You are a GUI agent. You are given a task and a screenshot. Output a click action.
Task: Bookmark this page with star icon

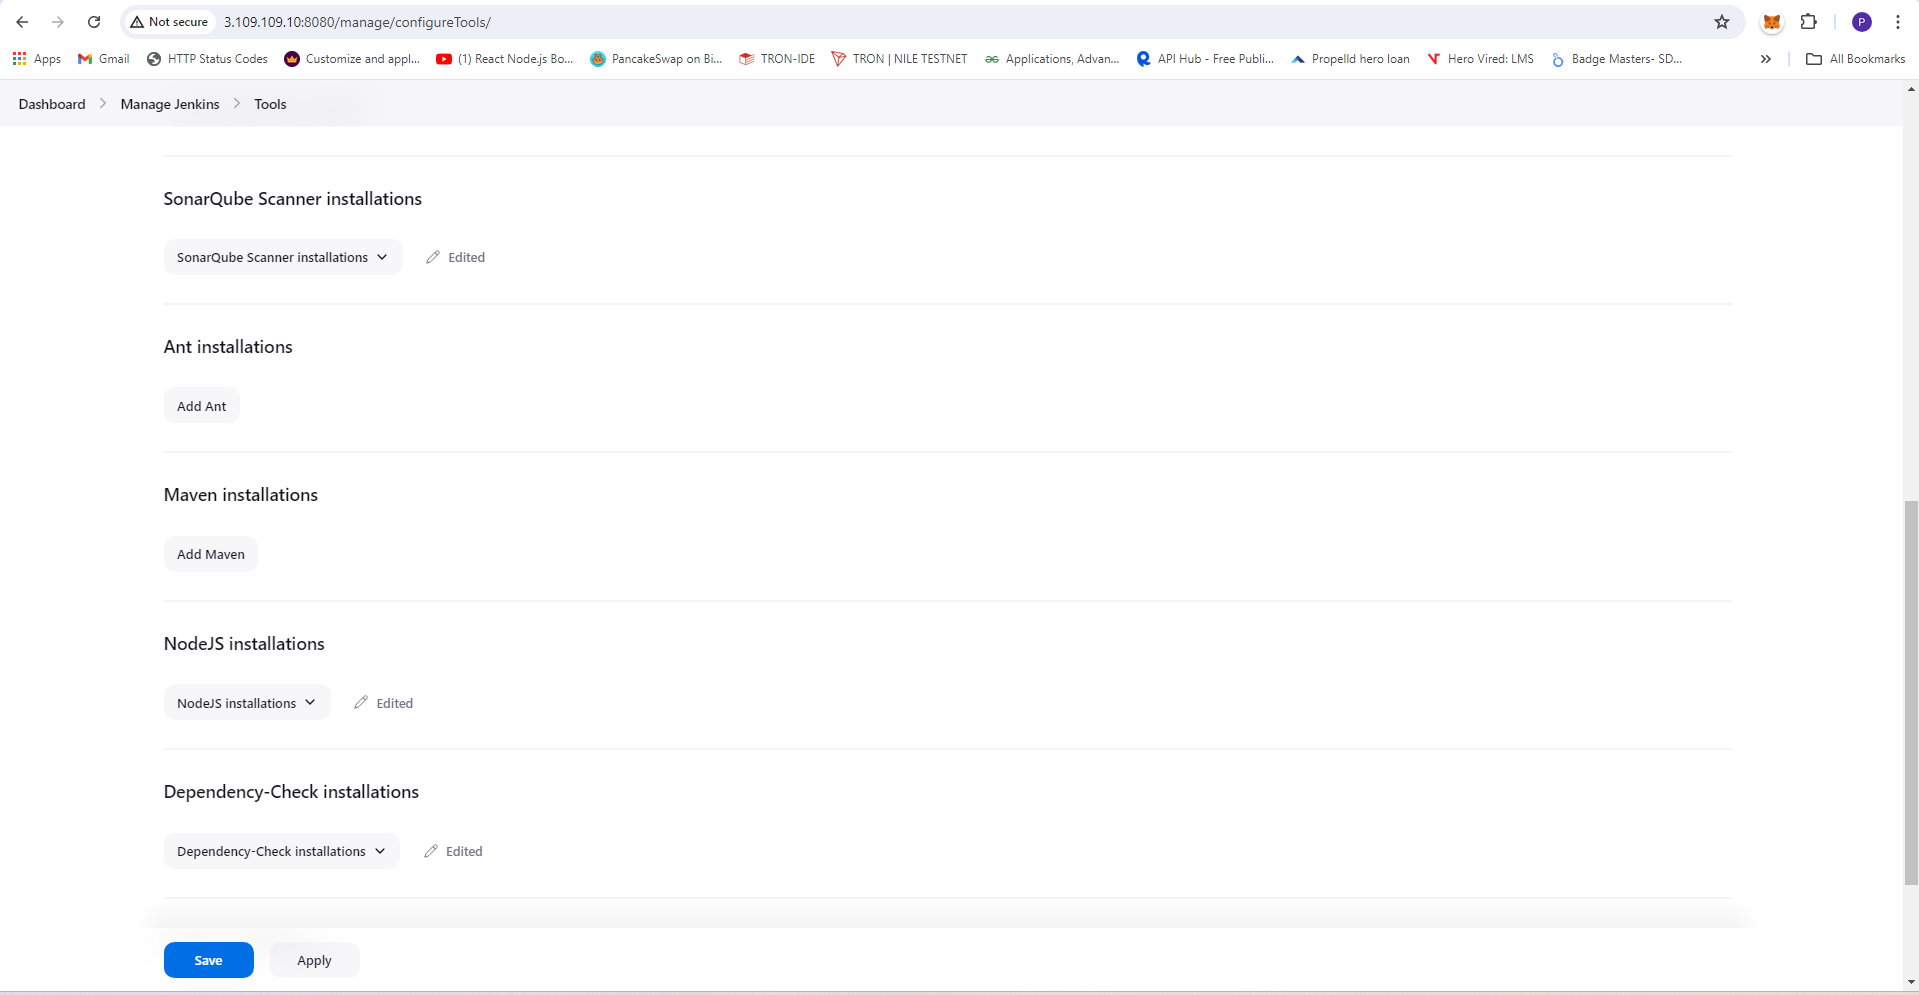(1722, 22)
